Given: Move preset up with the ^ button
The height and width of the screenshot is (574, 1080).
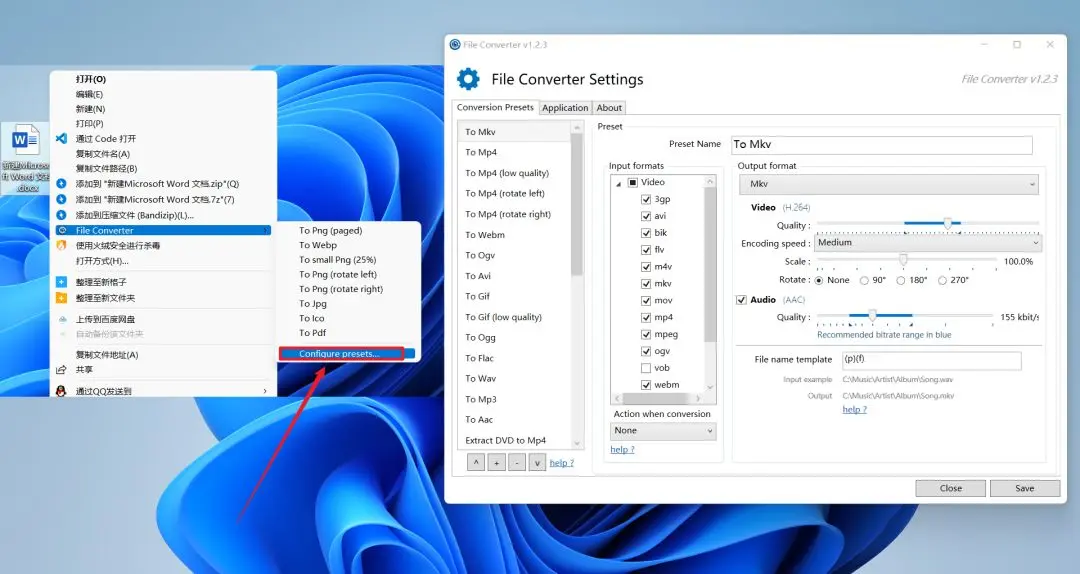Looking at the screenshot, I should coord(475,462).
